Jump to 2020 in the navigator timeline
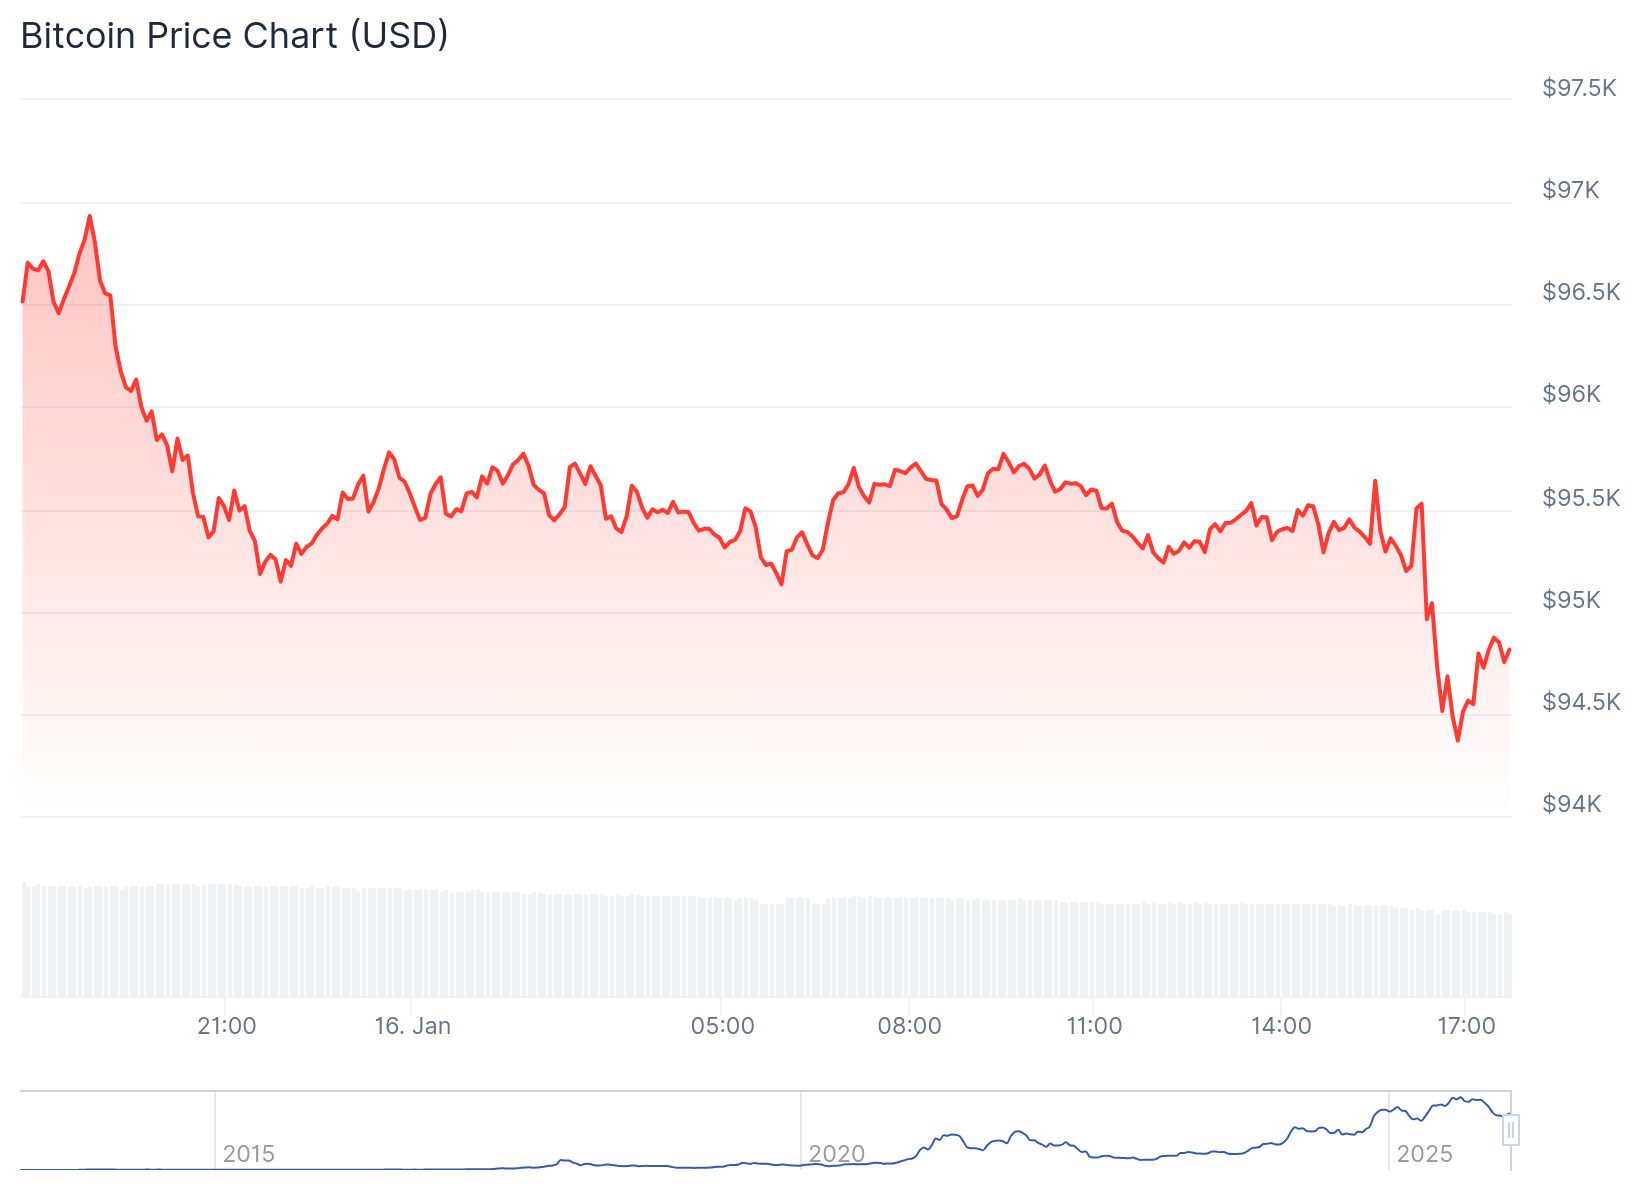The height and width of the screenshot is (1200, 1644). pyautogui.click(x=836, y=1154)
